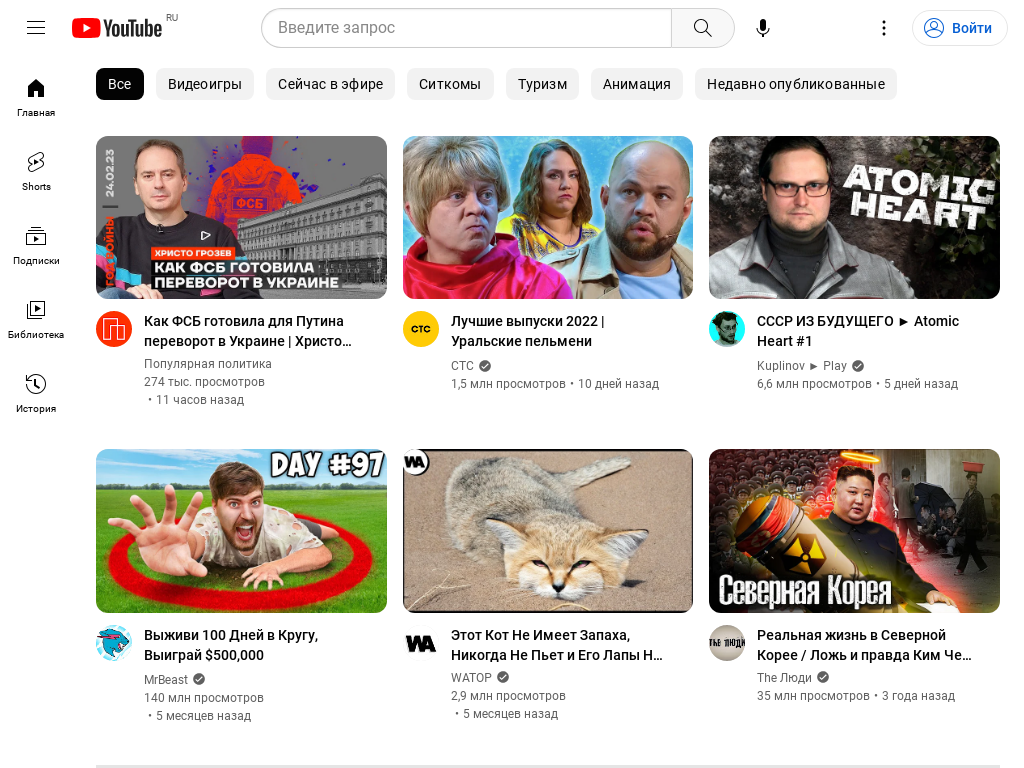Open Подписки in the sidebar

[36, 246]
